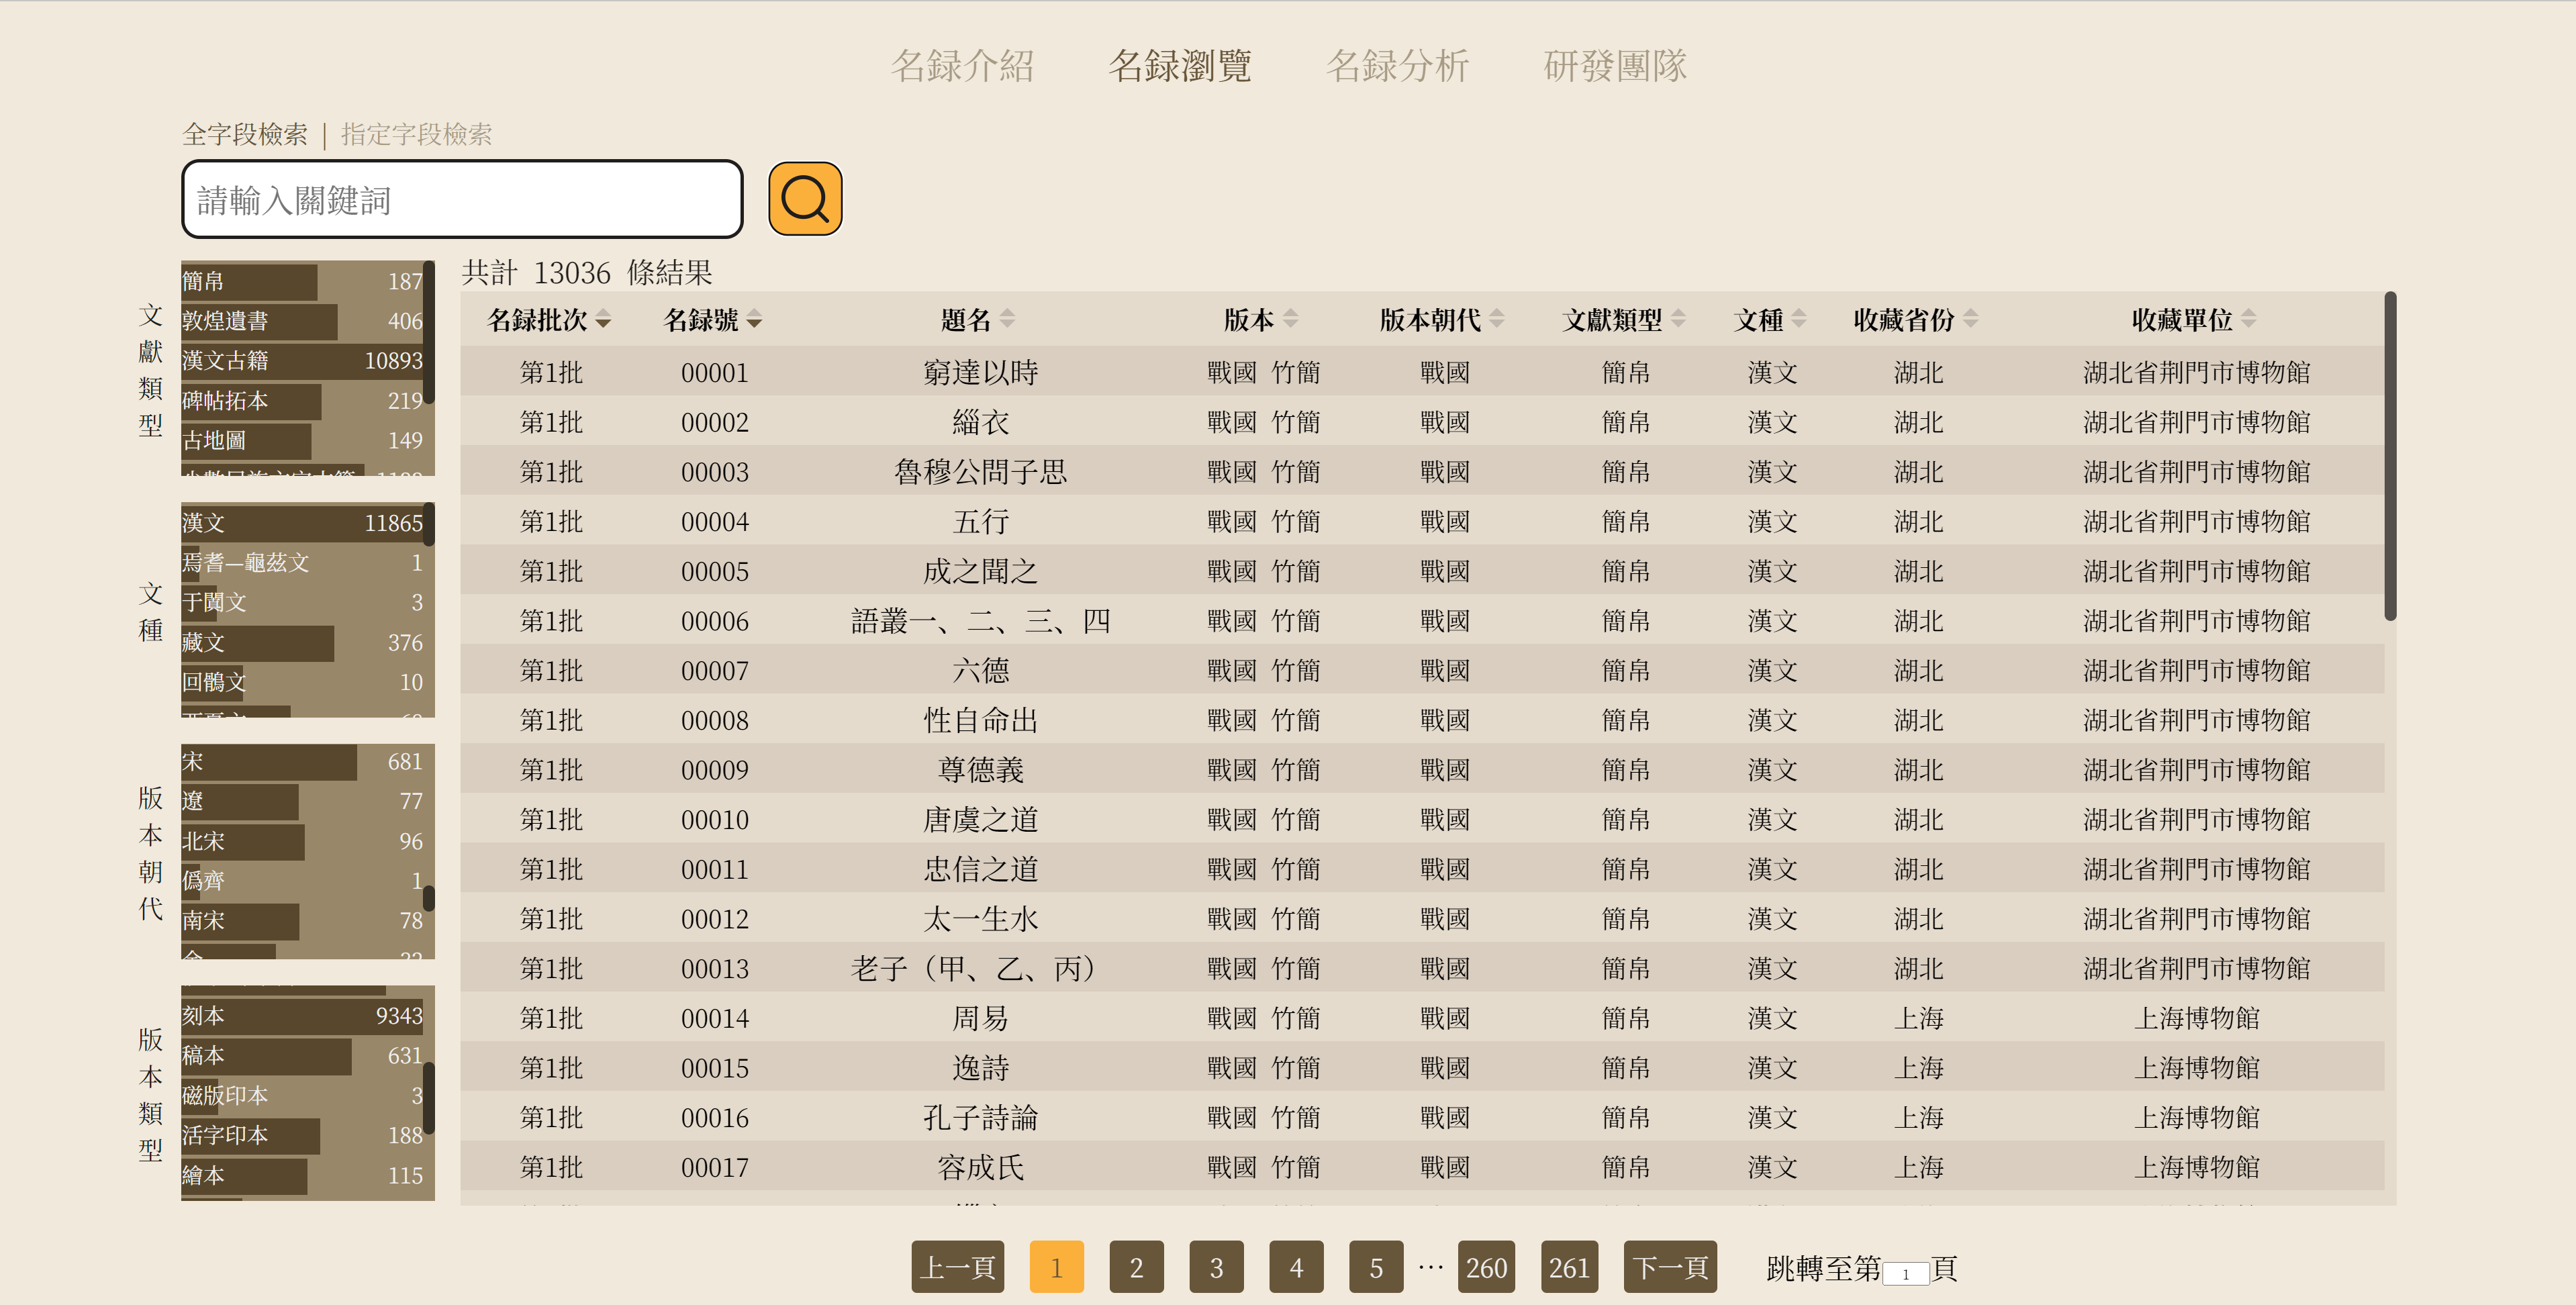The height and width of the screenshot is (1305, 2576).
Task: Open the 研發團隊 tab
Action: pyautogui.click(x=1614, y=66)
